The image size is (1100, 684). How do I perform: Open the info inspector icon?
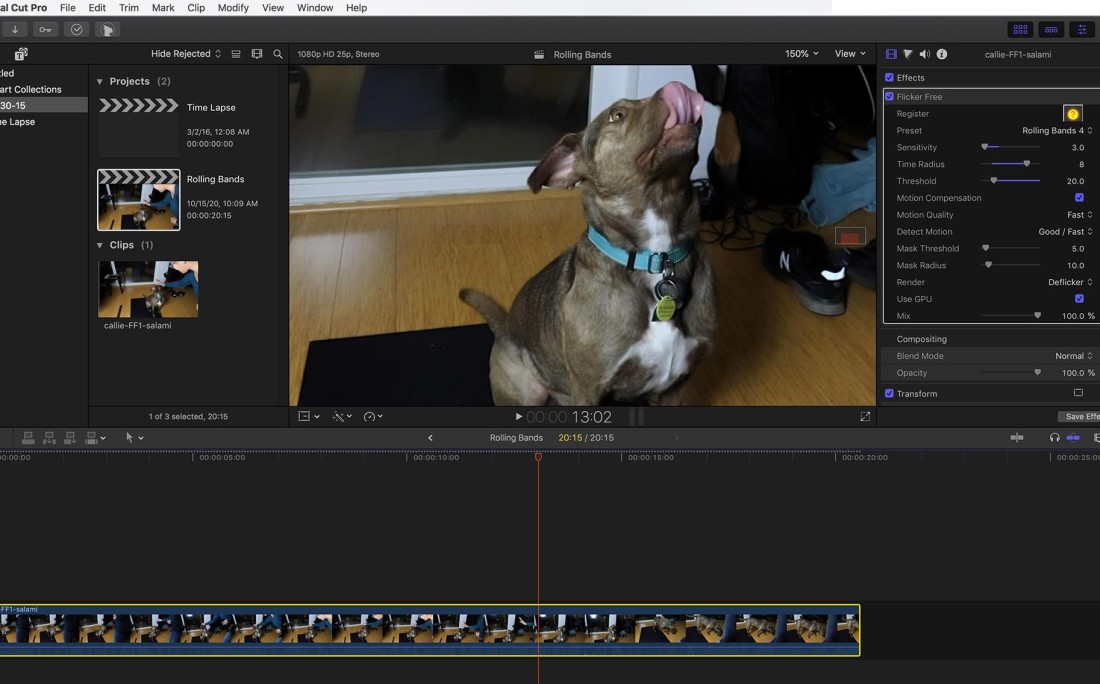coord(941,54)
